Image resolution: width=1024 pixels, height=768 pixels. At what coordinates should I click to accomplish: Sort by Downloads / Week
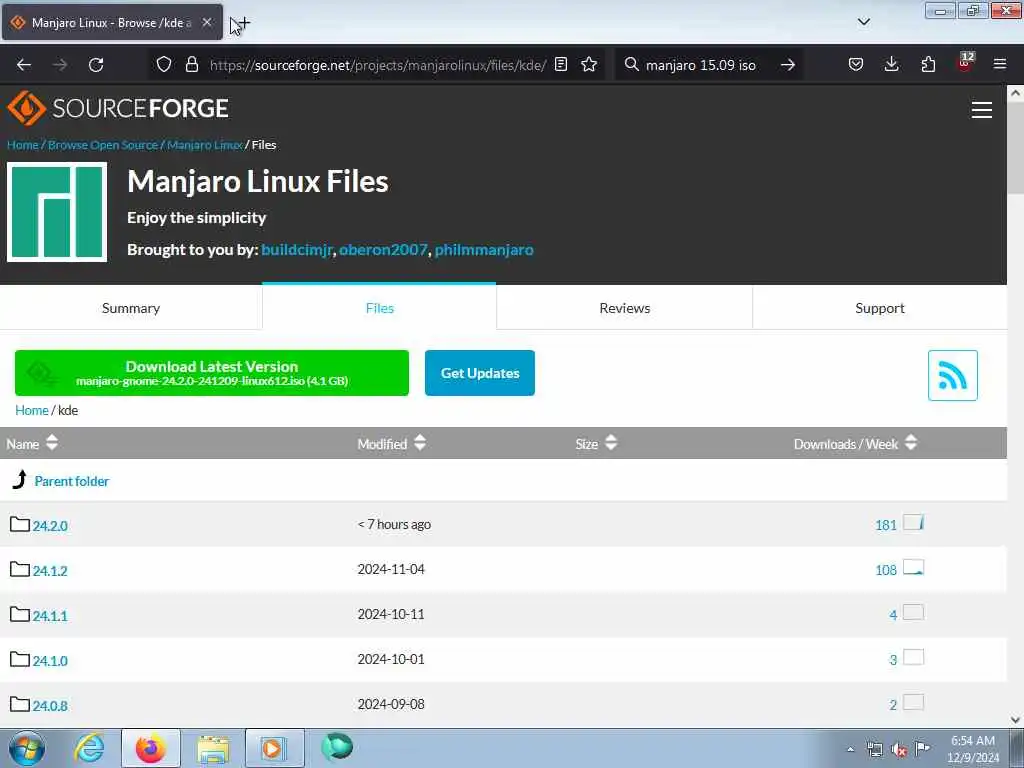(x=855, y=443)
